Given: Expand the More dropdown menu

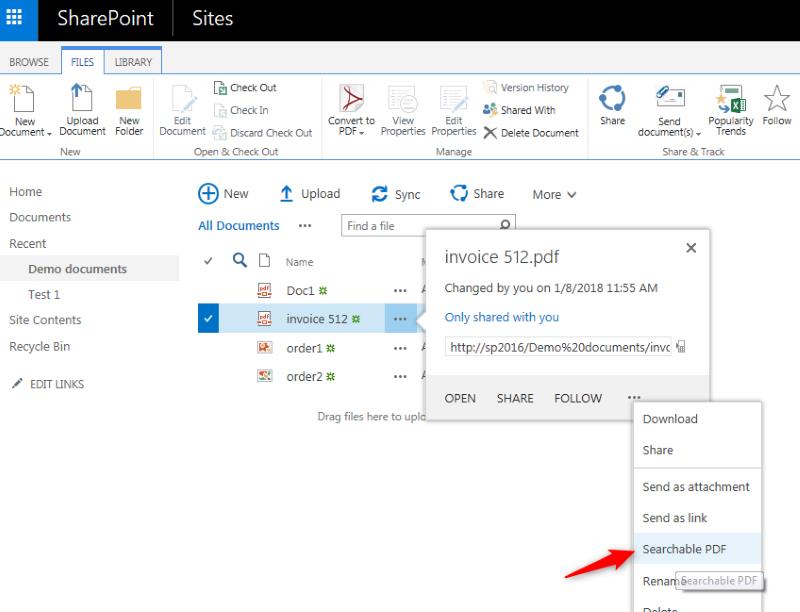Looking at the screenshot, I should point(554,194).
